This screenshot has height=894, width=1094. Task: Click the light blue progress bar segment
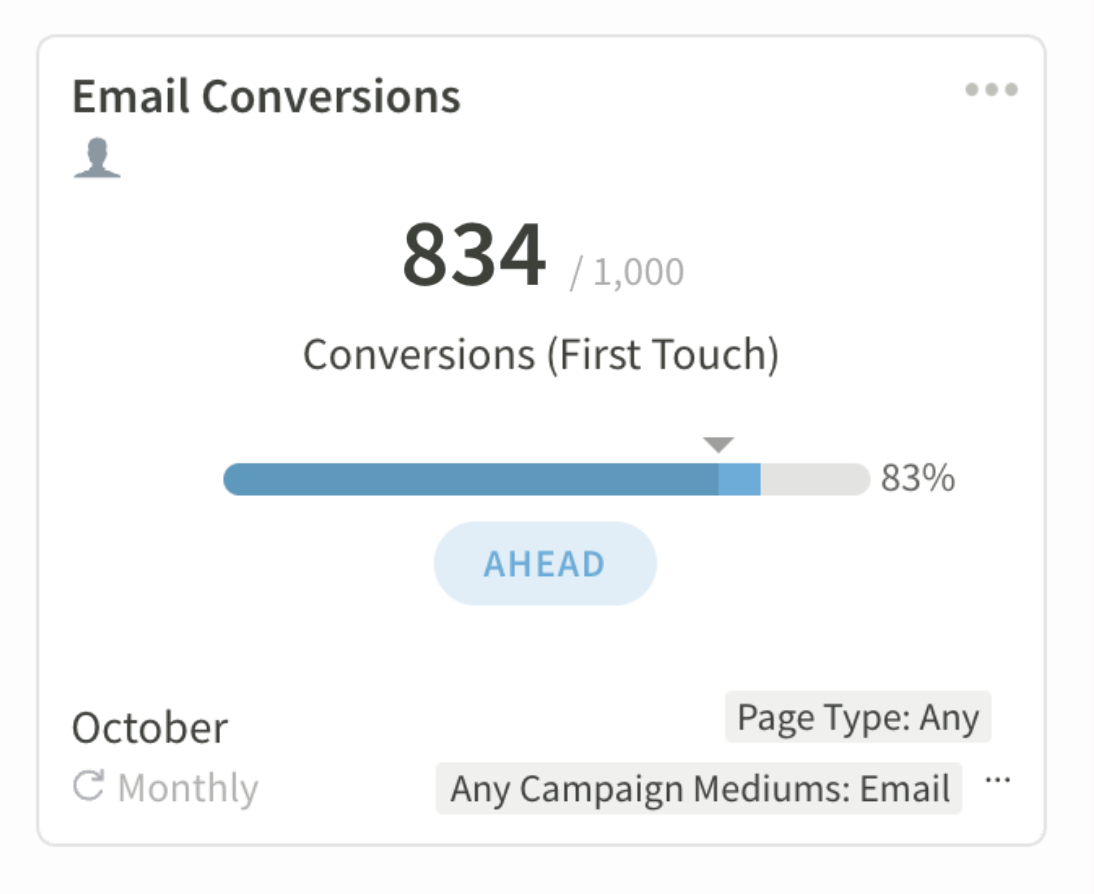click(740, 480)
